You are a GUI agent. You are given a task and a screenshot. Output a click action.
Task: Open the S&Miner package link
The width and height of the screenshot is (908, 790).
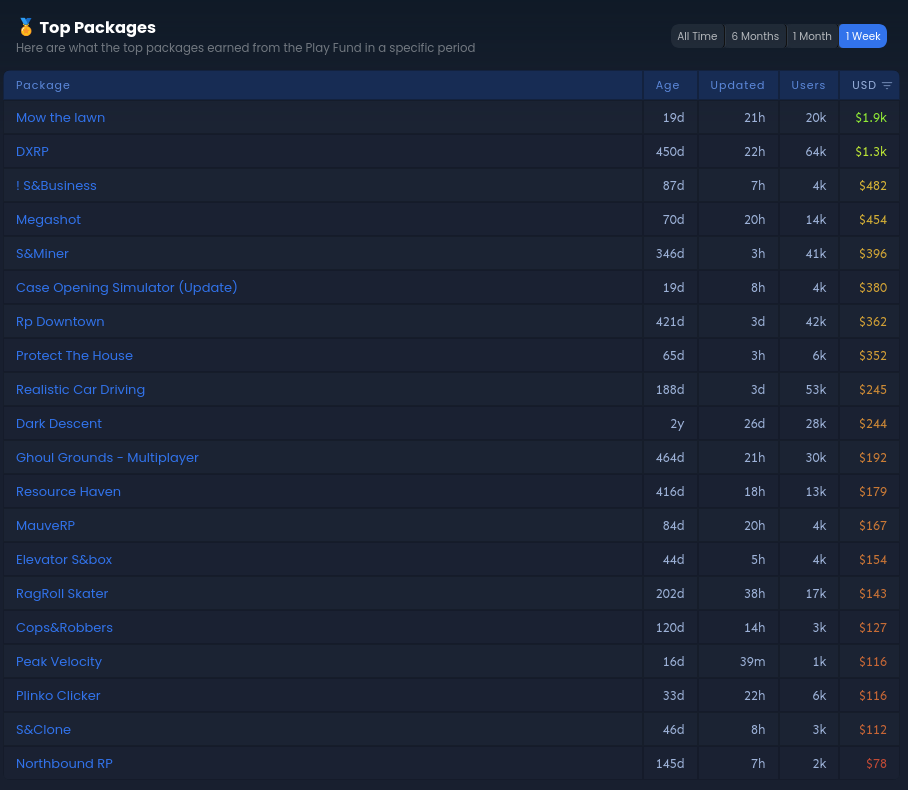[x=42, y=254]
